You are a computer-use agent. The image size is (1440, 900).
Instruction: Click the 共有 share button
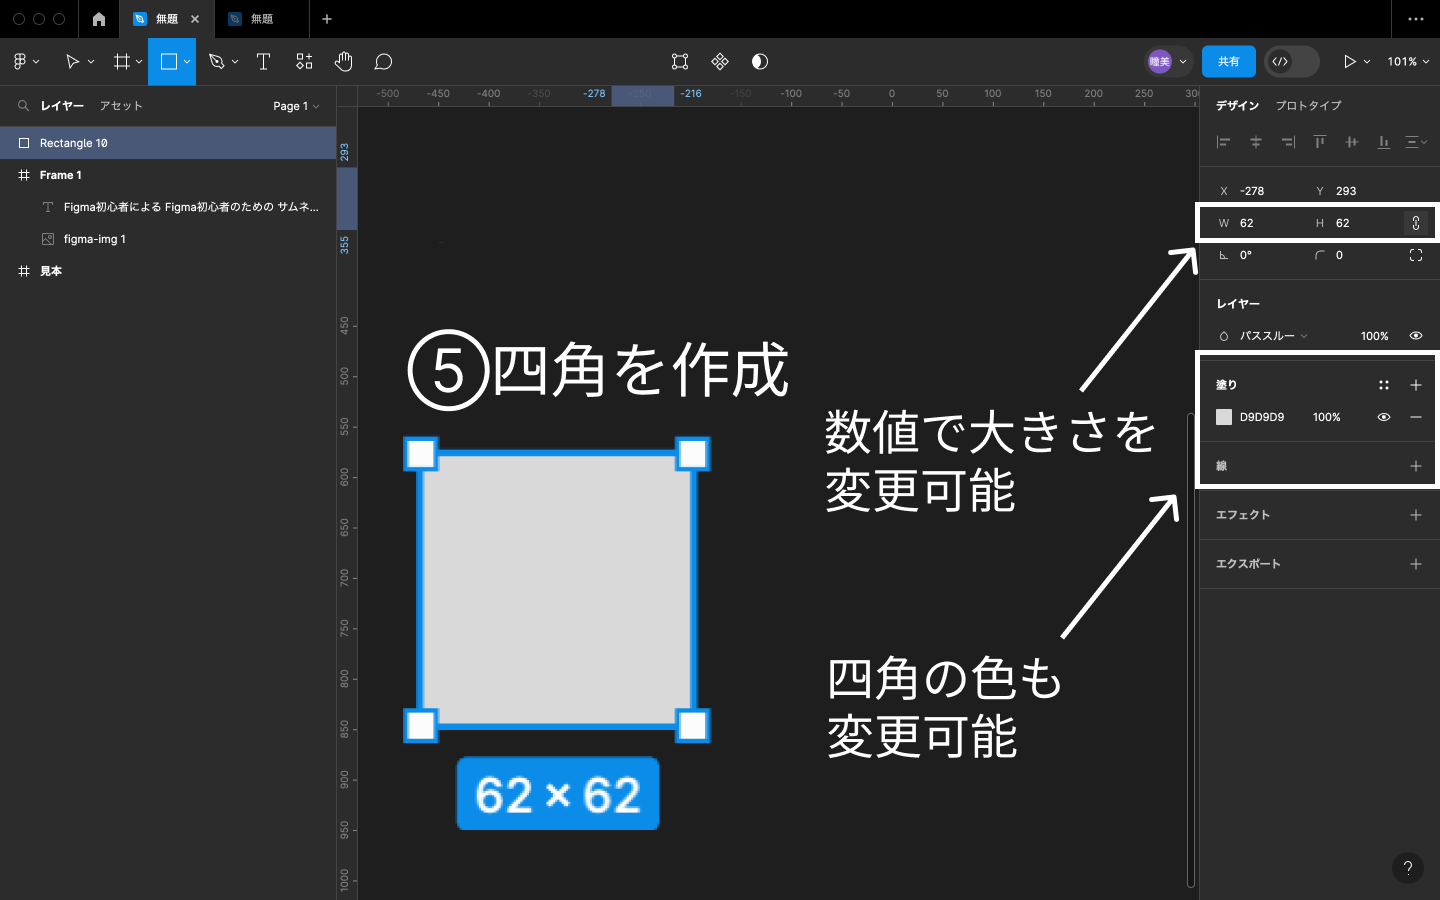pyautogui.click(x=1228, y=62)
